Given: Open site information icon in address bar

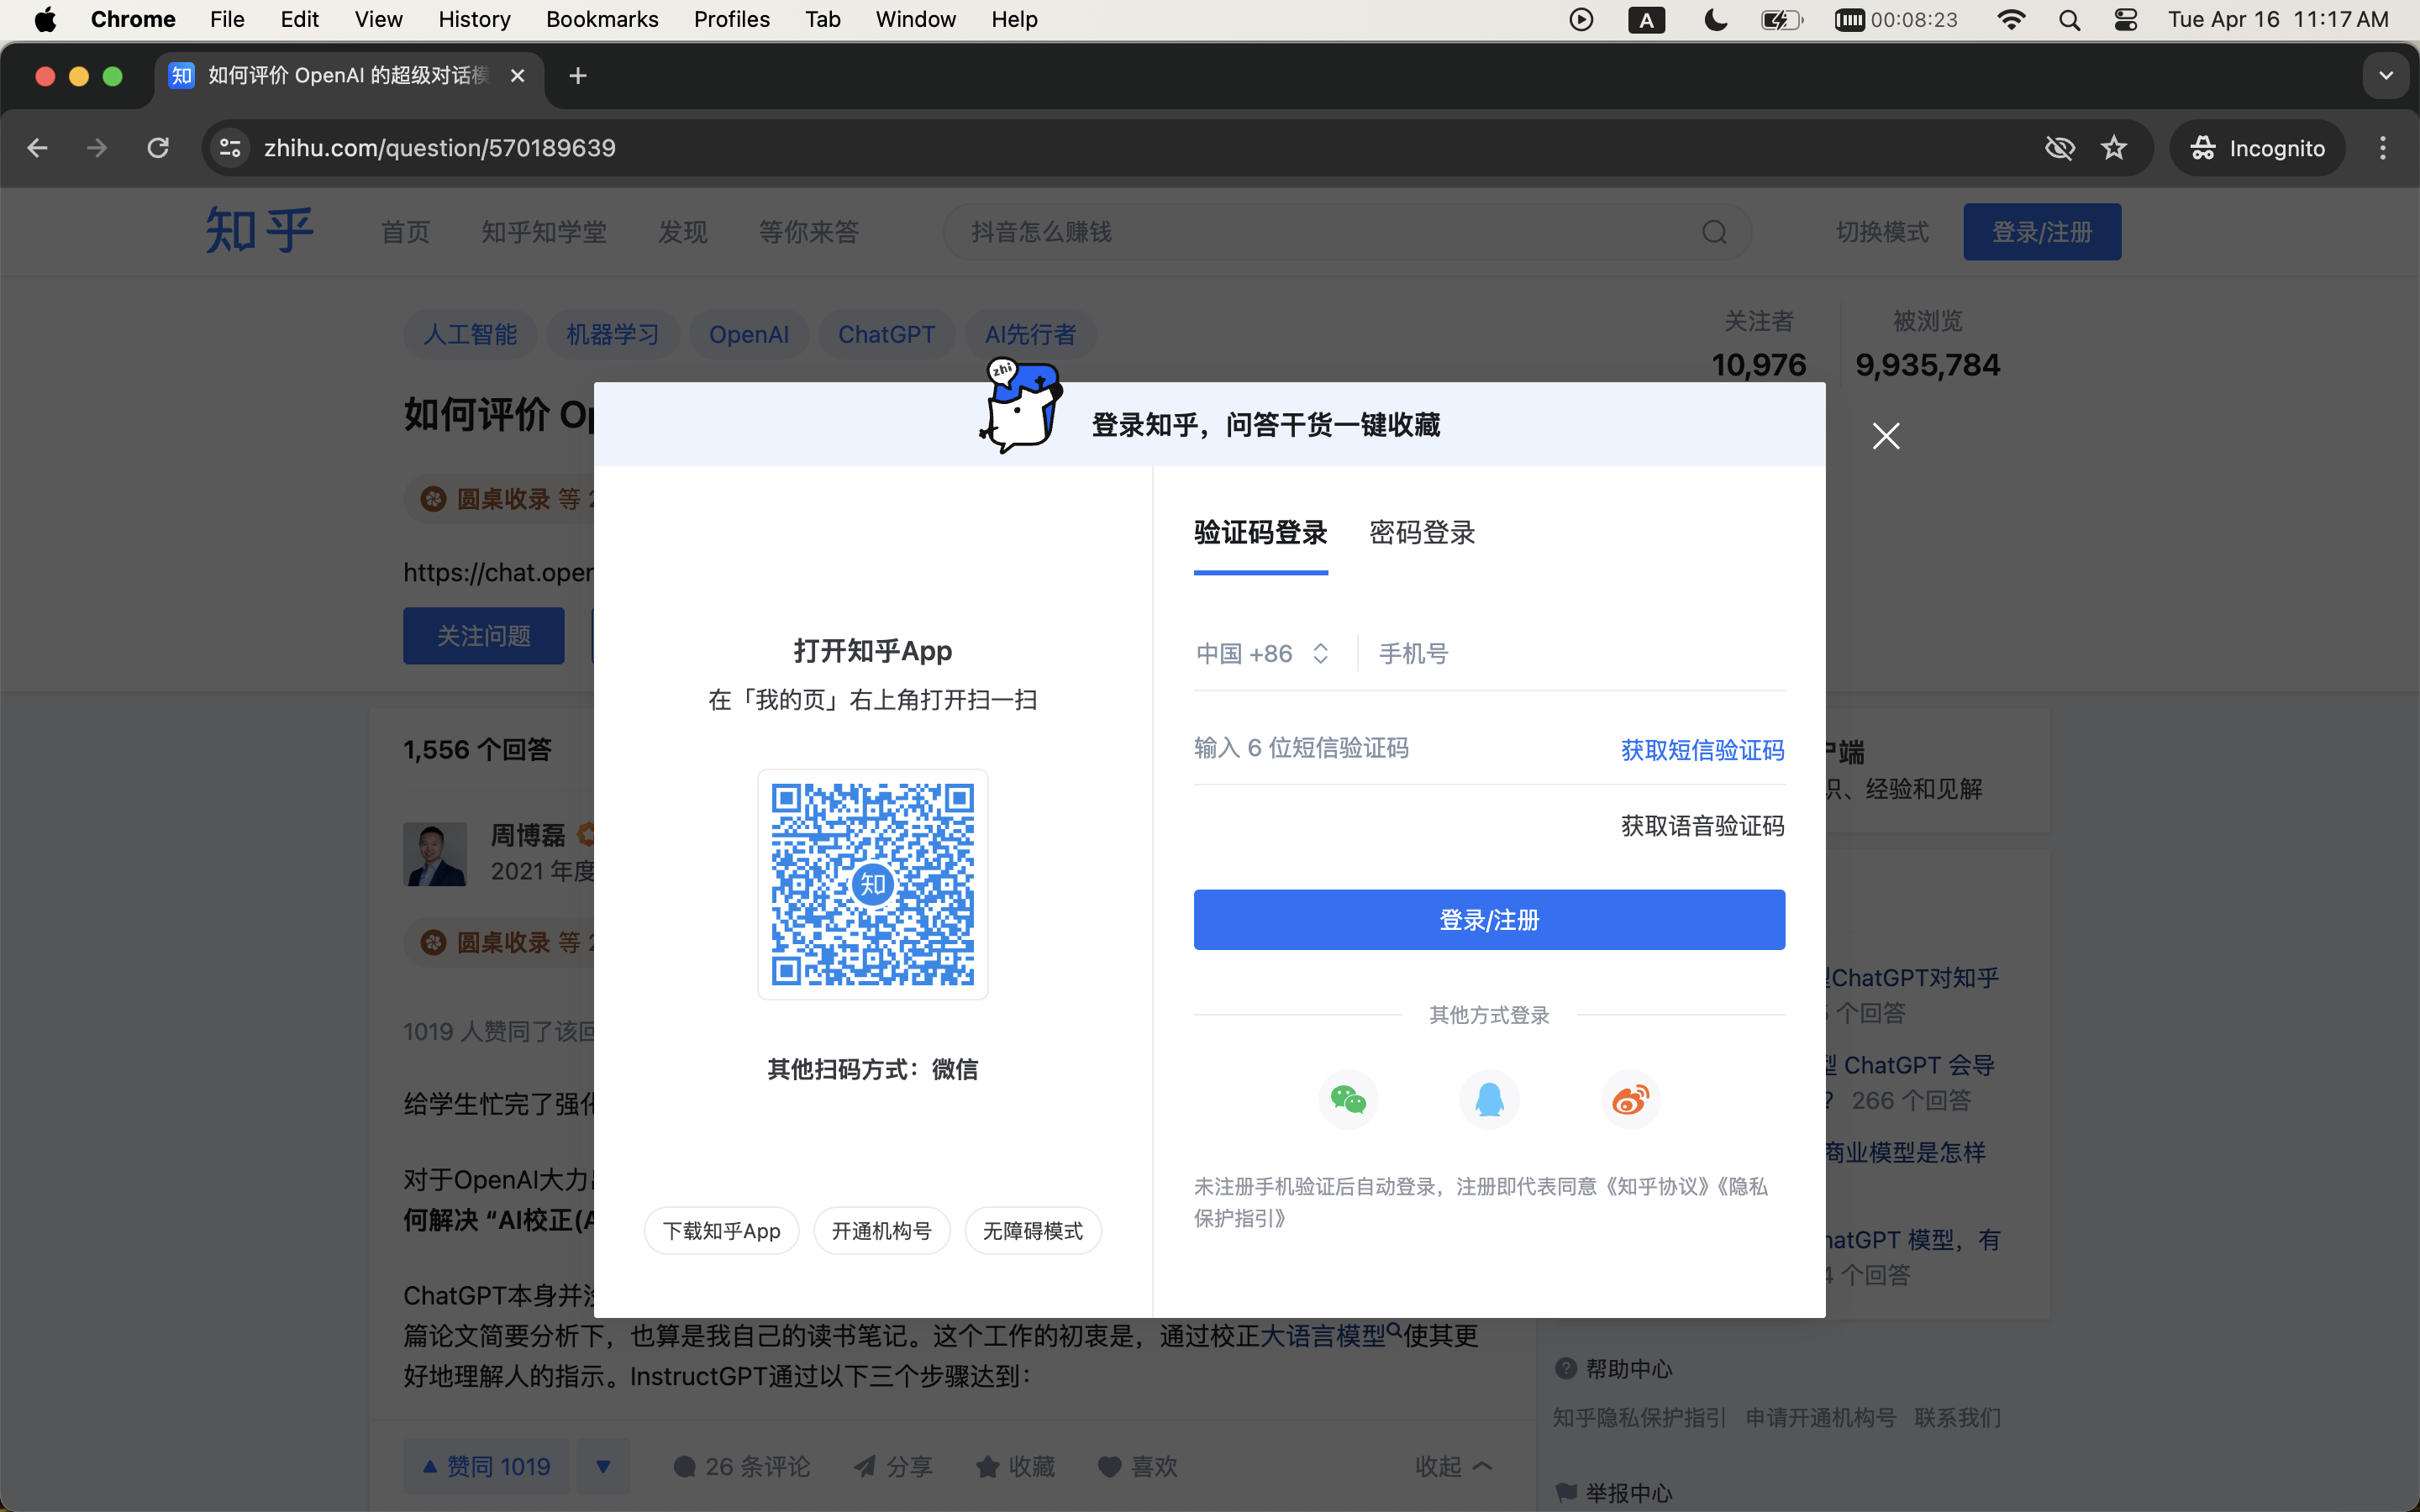Looking at the screenshot, I should coord(231,148).
